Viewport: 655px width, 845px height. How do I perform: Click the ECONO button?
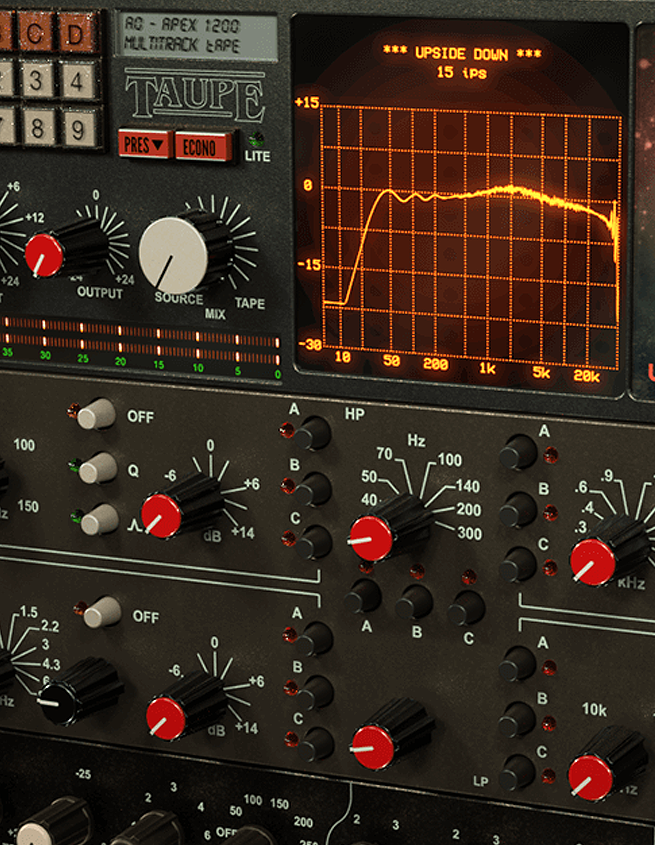[x=204, y=145]
